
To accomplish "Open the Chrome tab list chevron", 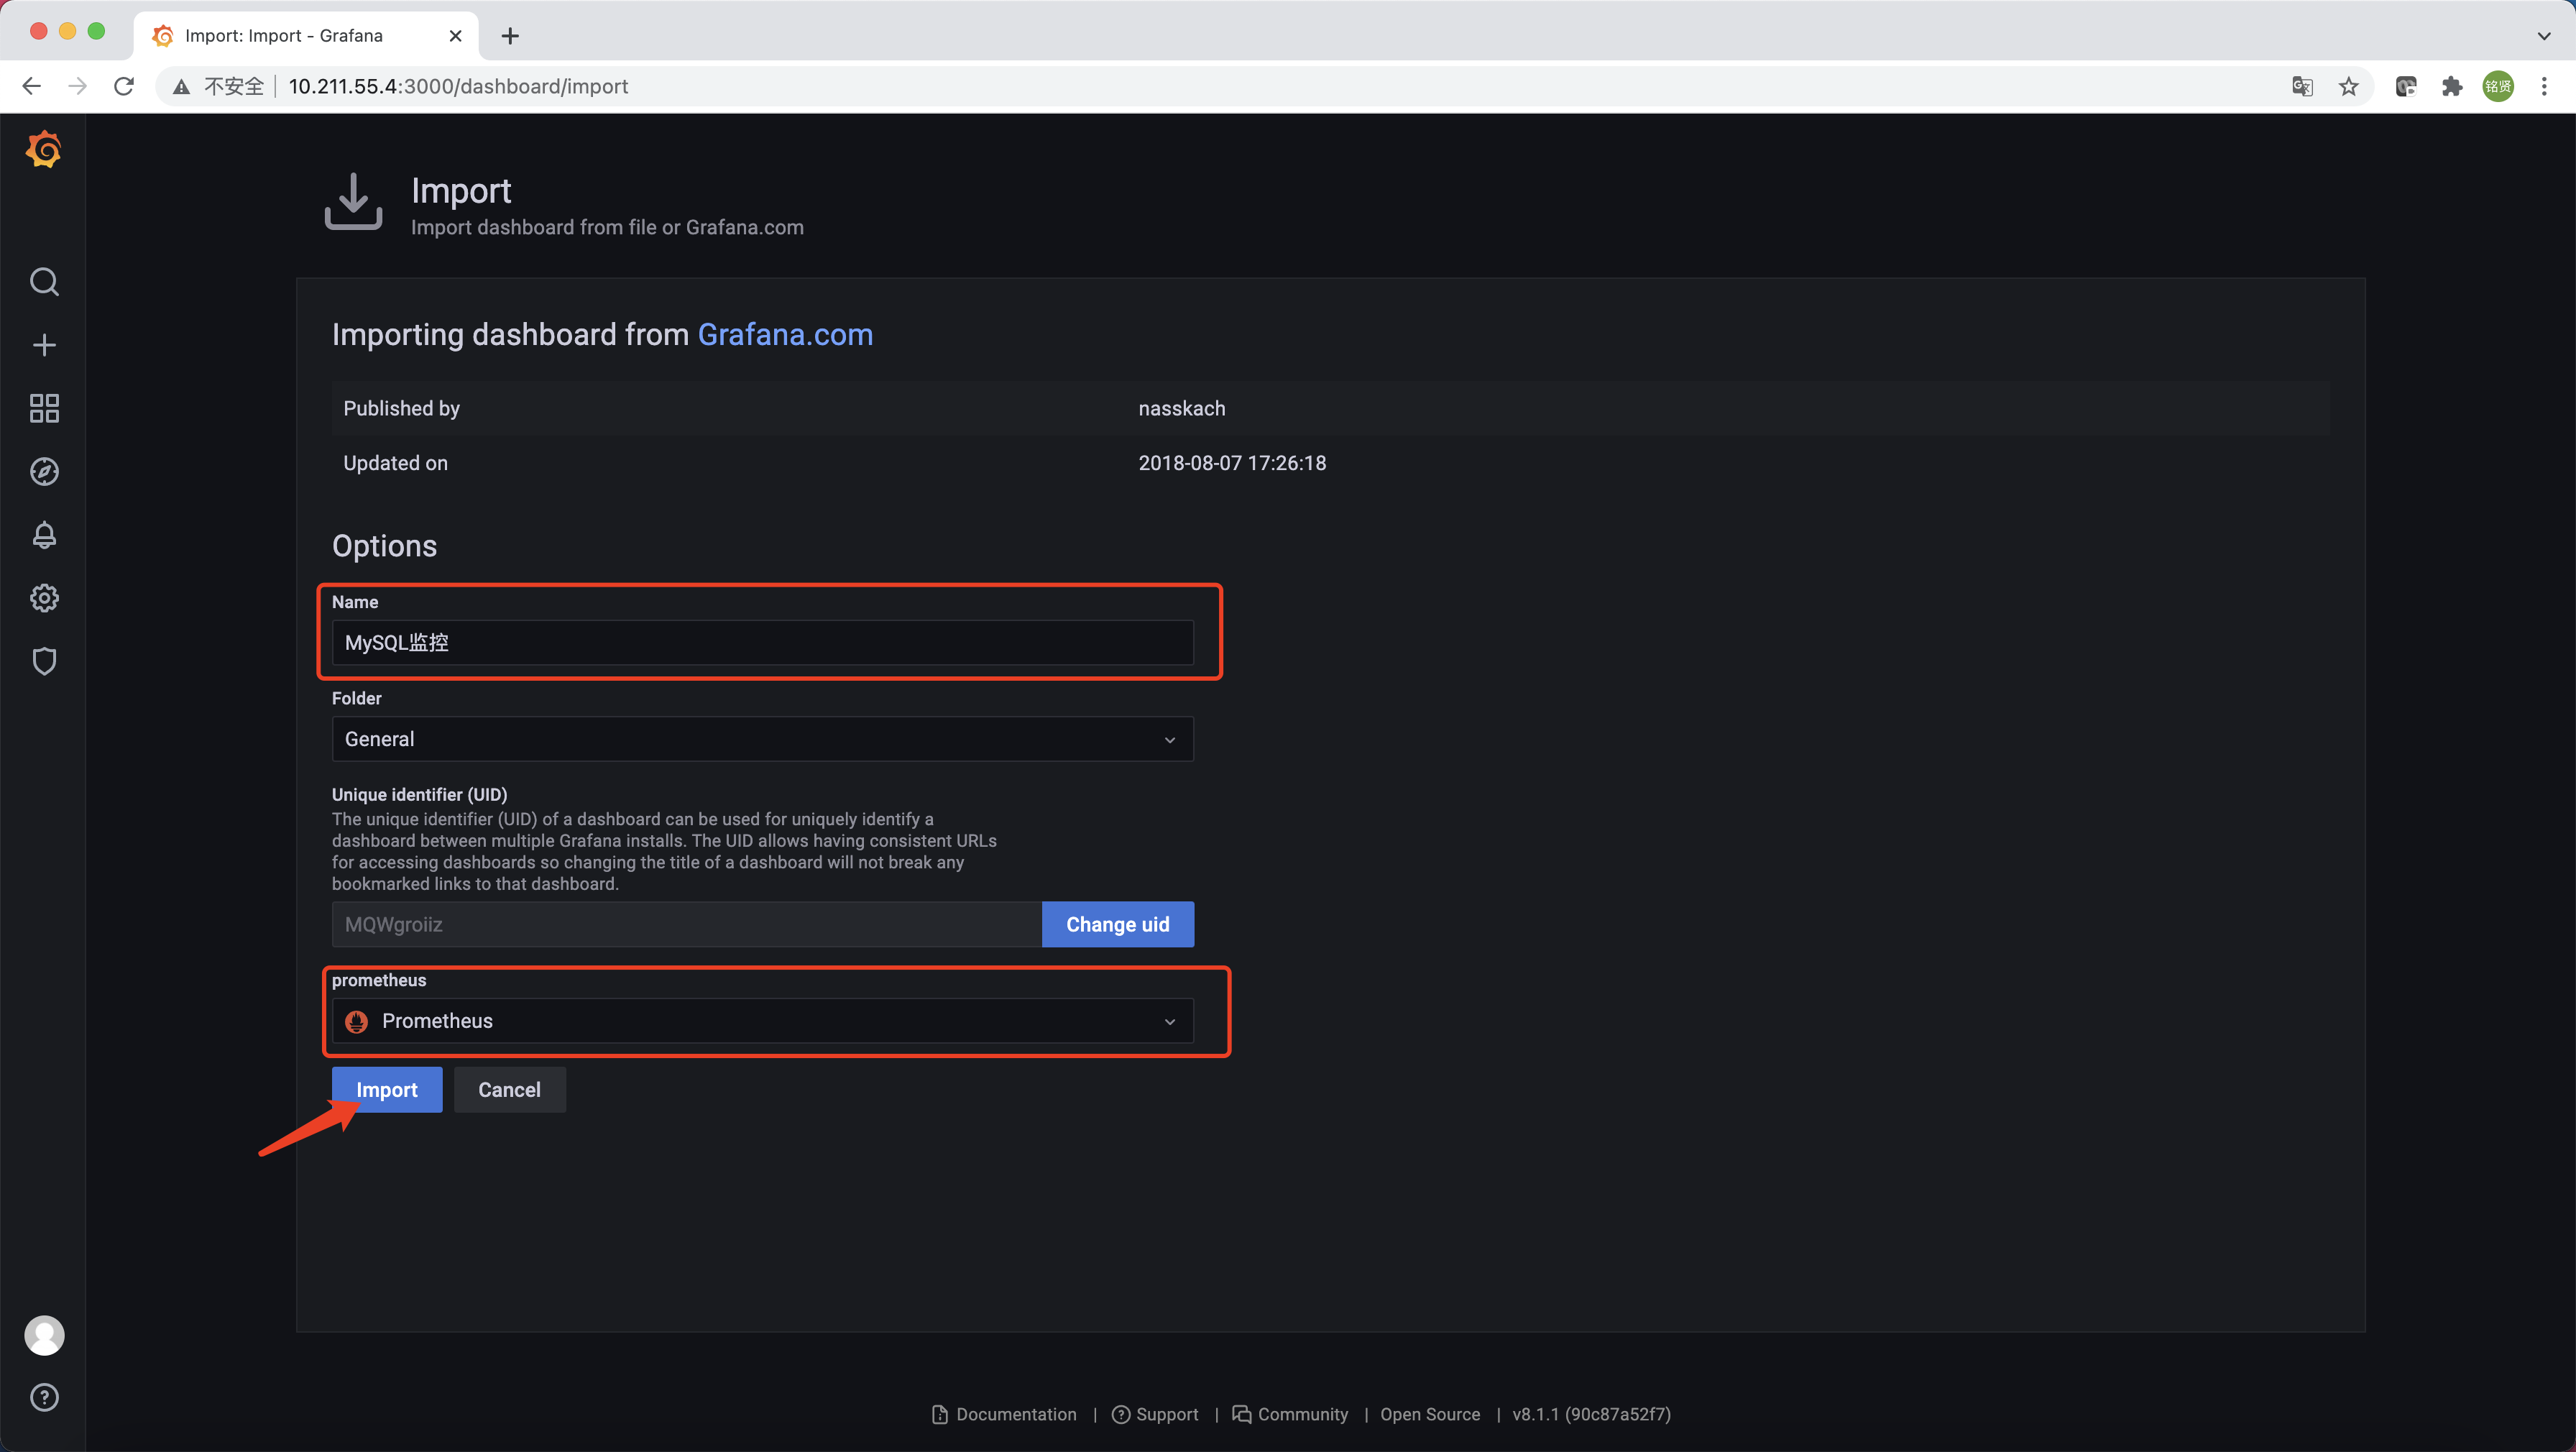I will point(2543,36).
